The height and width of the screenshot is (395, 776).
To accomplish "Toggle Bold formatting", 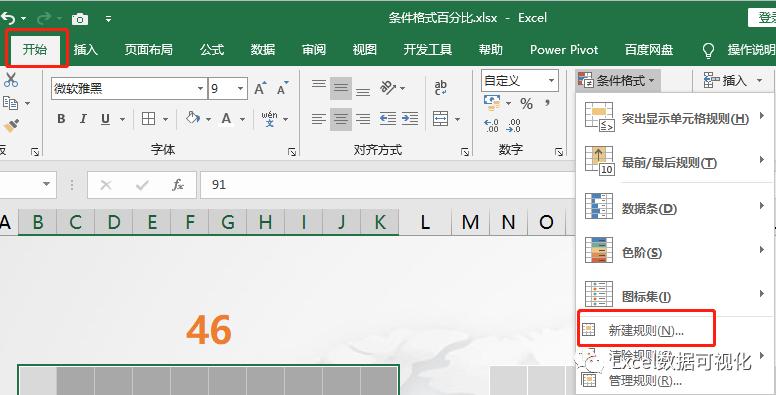I will 61,119.
